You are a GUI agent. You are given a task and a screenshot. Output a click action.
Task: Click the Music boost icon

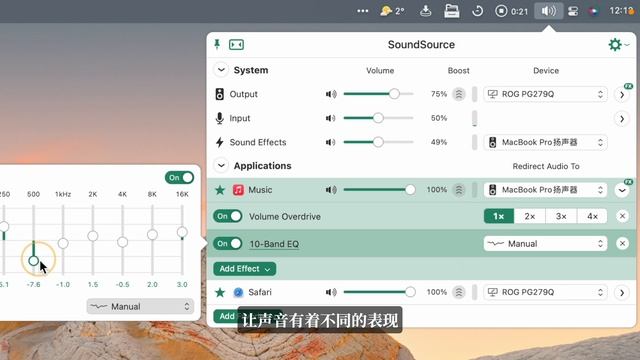[x=459, y=190]
